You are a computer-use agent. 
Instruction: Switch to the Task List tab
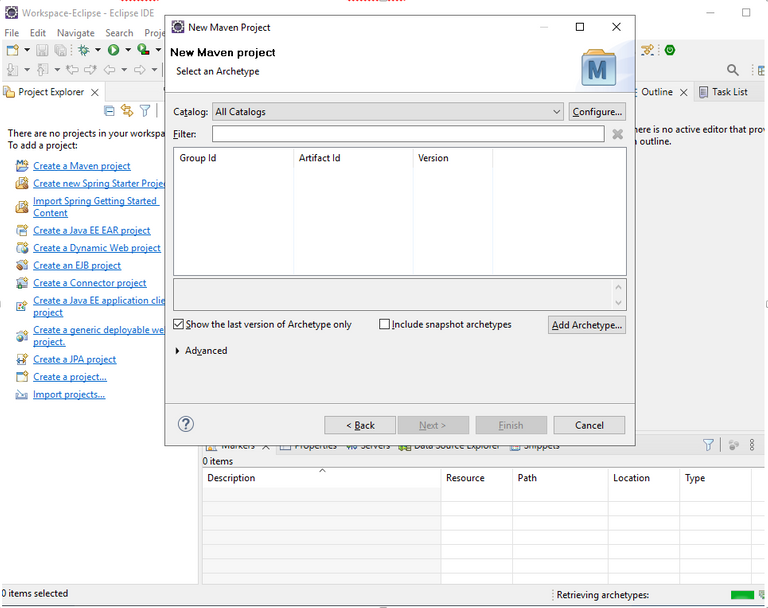[723, 92]
